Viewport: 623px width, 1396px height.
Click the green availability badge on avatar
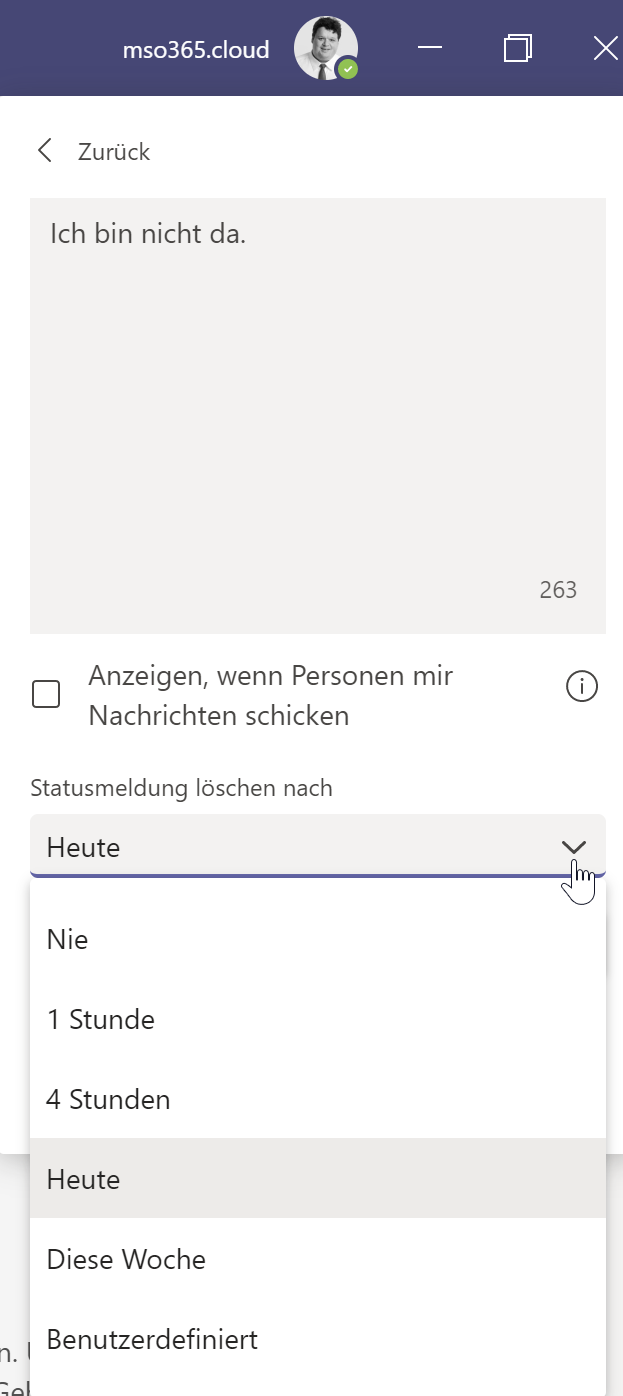pos(347,69)
